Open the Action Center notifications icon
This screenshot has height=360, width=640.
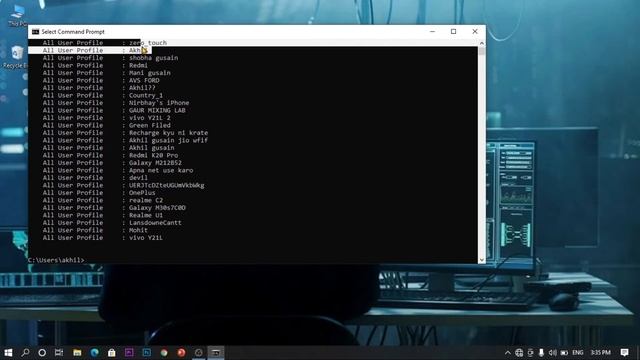(624, 353)
